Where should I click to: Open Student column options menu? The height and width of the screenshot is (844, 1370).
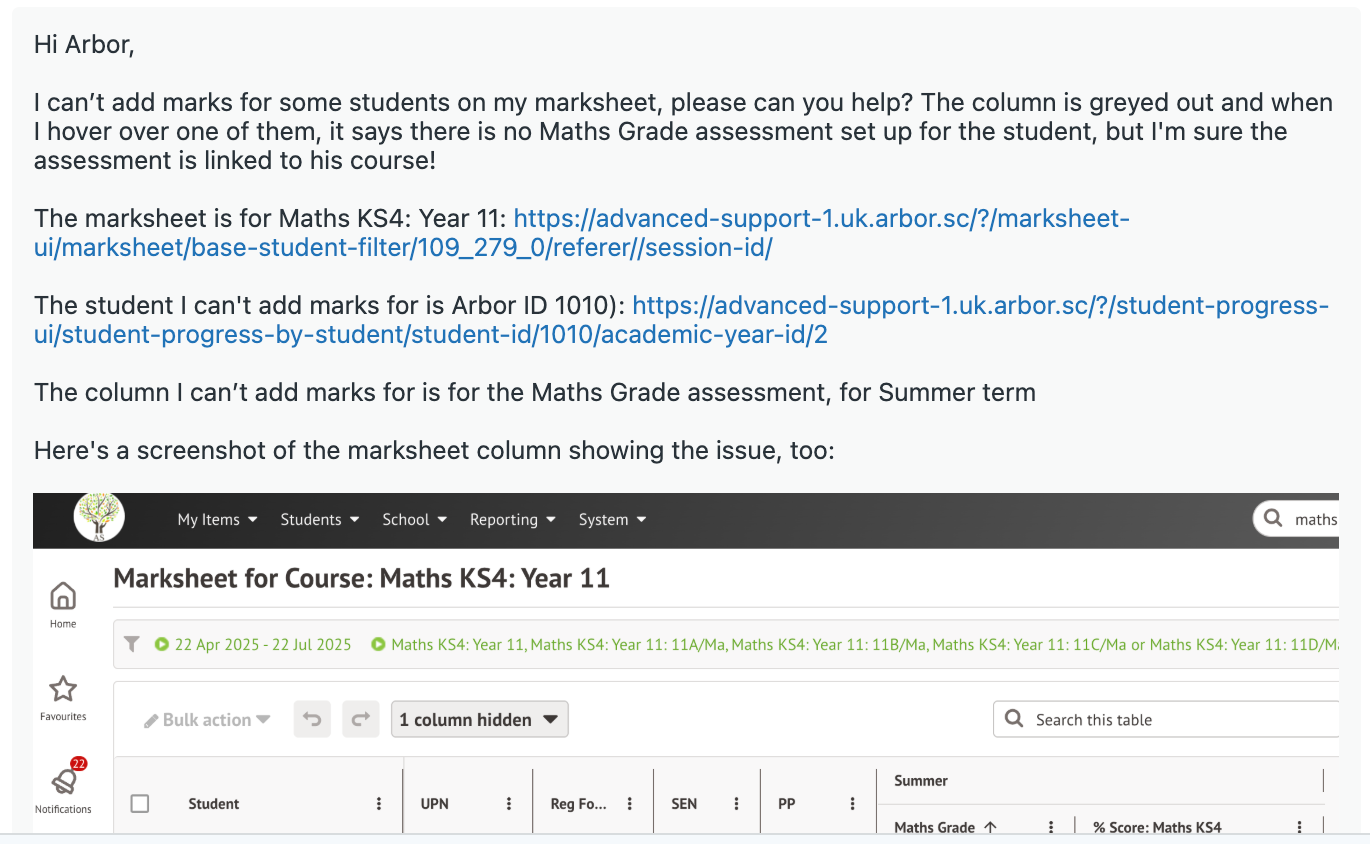click(x=379, y=804)
